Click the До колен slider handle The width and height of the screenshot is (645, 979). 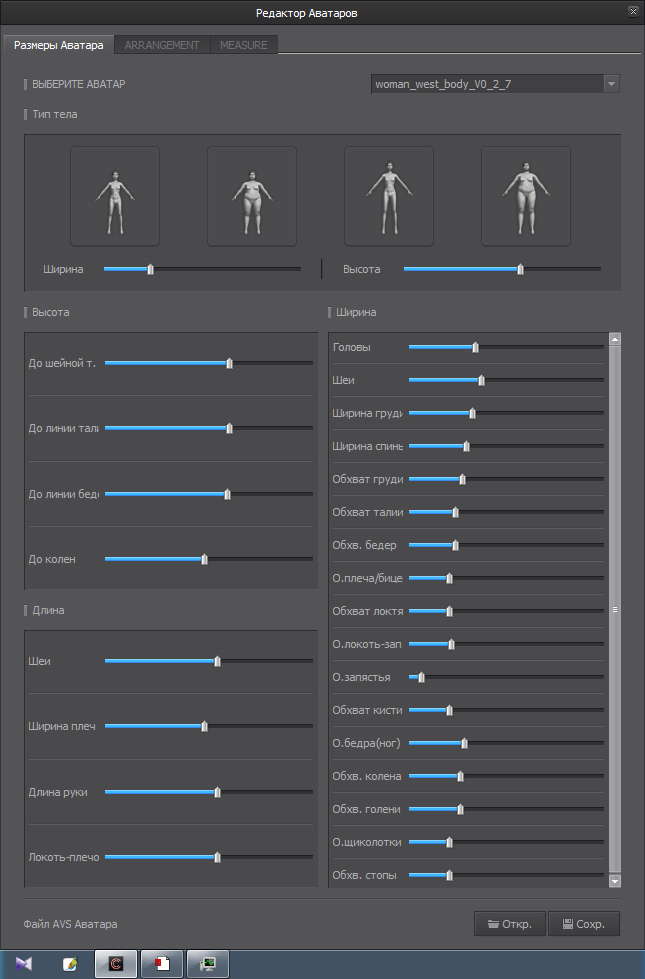pyautogui.click(x=204, y=559)
